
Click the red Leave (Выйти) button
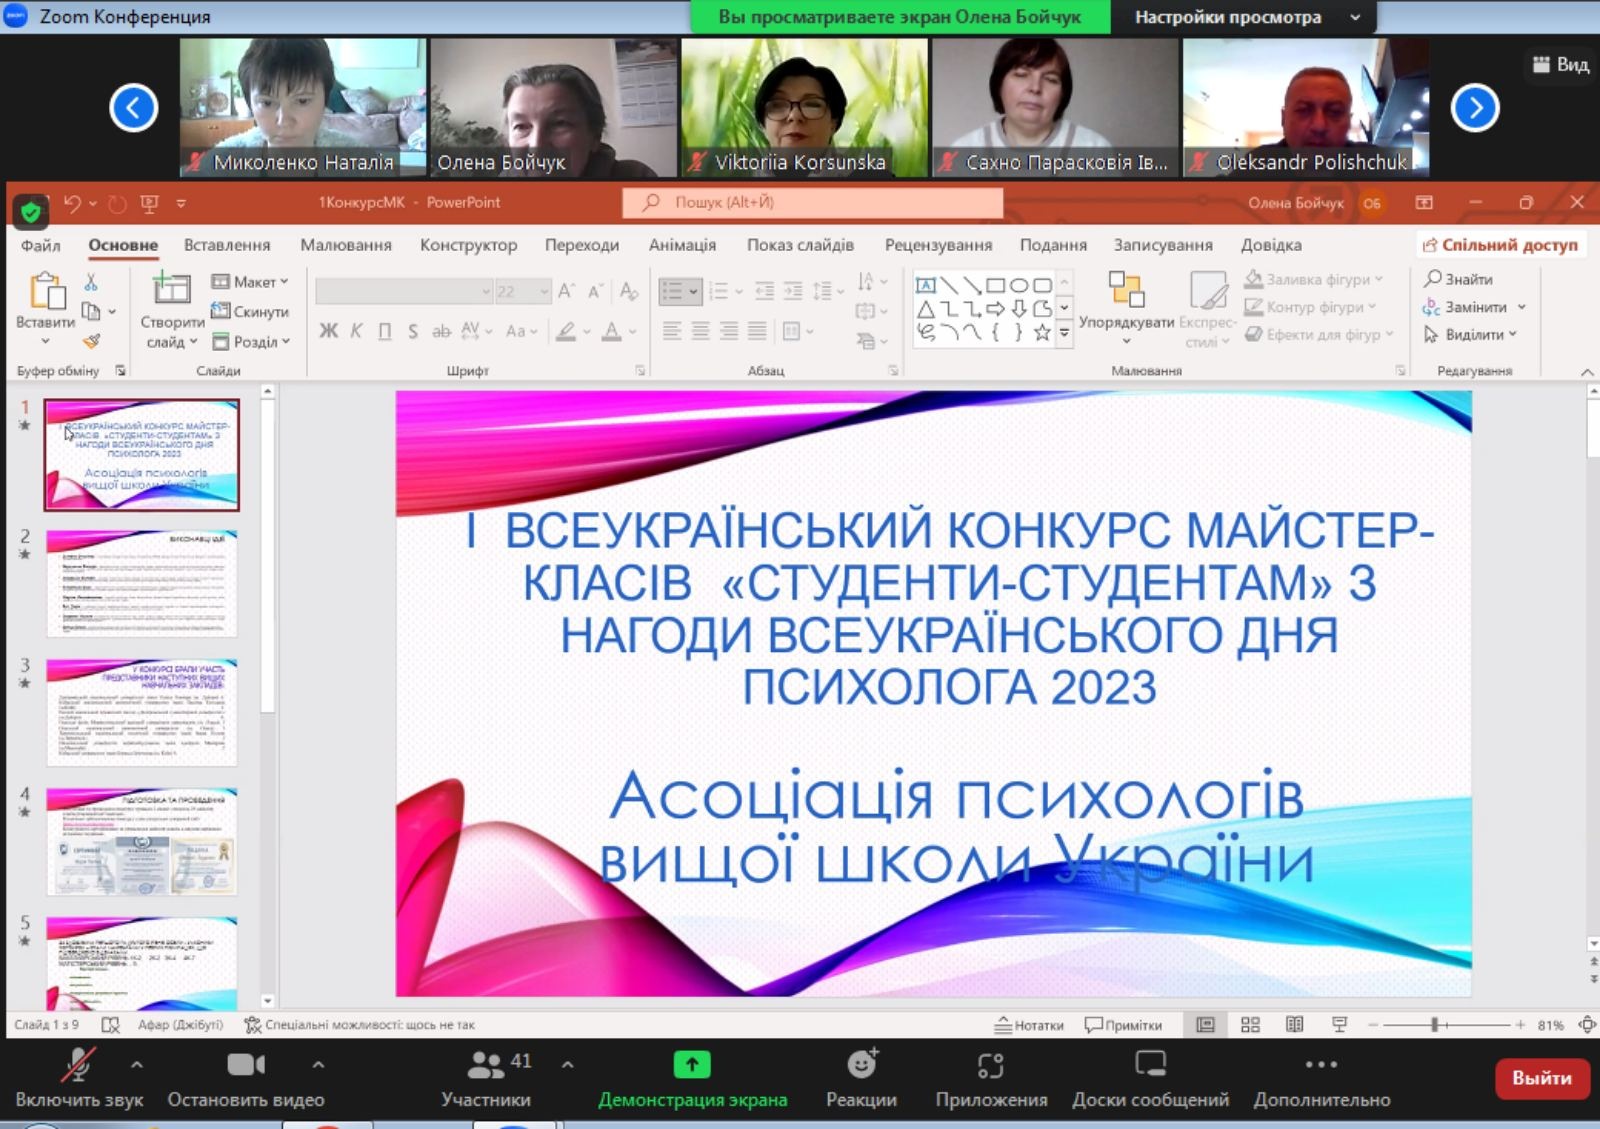[x=1541, y=1078]
